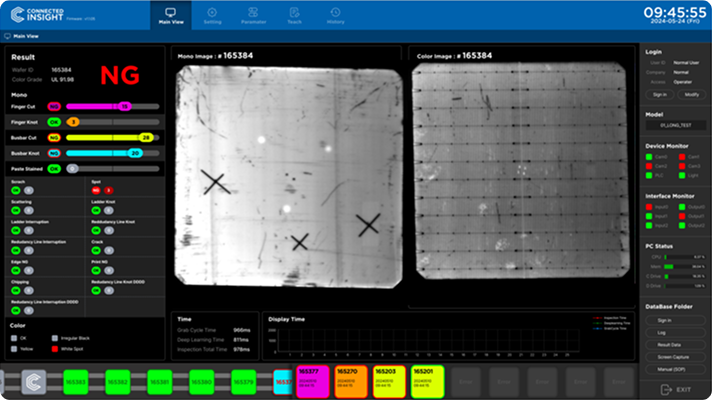This screenshot has height=400, width=712.
Task: Select the magenta result card 165377
Action: (313, 382)
